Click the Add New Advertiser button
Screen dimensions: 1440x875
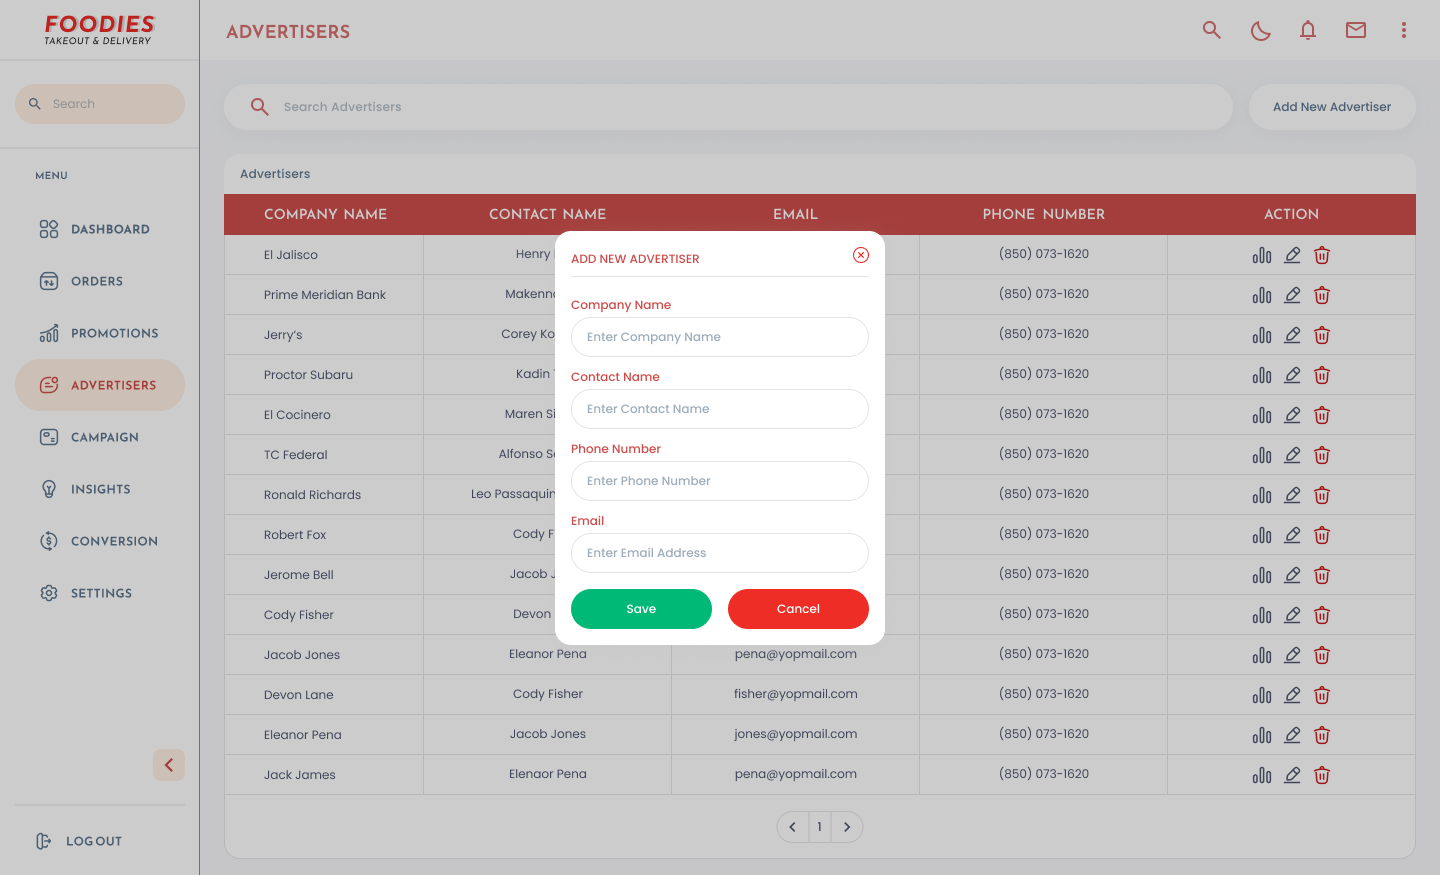1332,107
